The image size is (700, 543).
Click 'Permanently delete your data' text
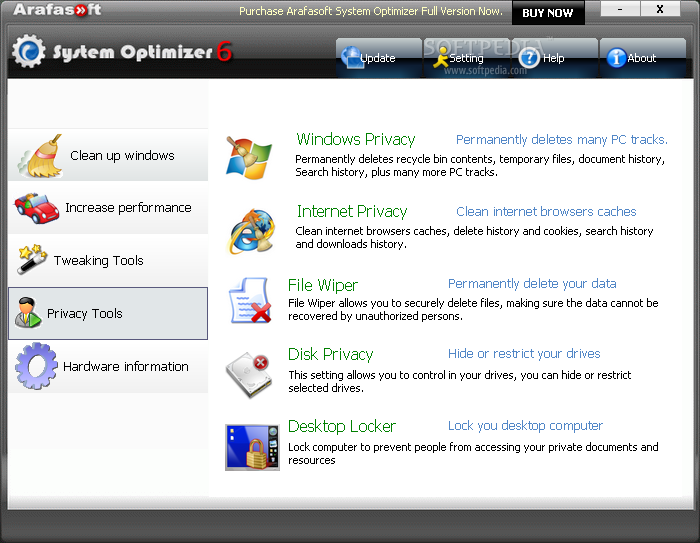(x=532, y=284)
